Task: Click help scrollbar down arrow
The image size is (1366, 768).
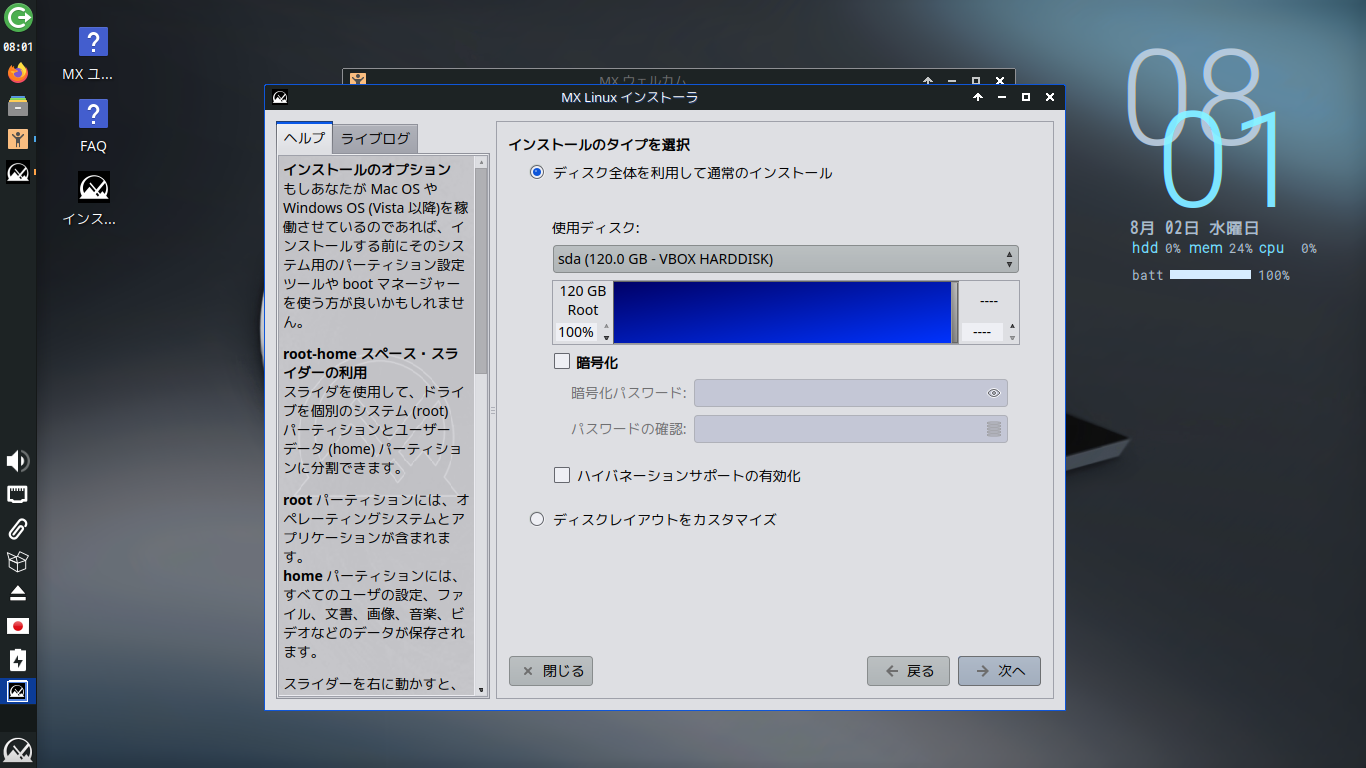Action: pyautogui.click(x=481, y=690)
